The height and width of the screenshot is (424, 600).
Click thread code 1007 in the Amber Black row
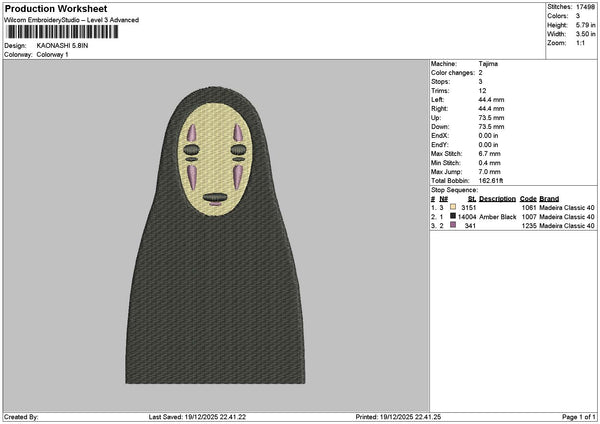click(x=528, y=217)
